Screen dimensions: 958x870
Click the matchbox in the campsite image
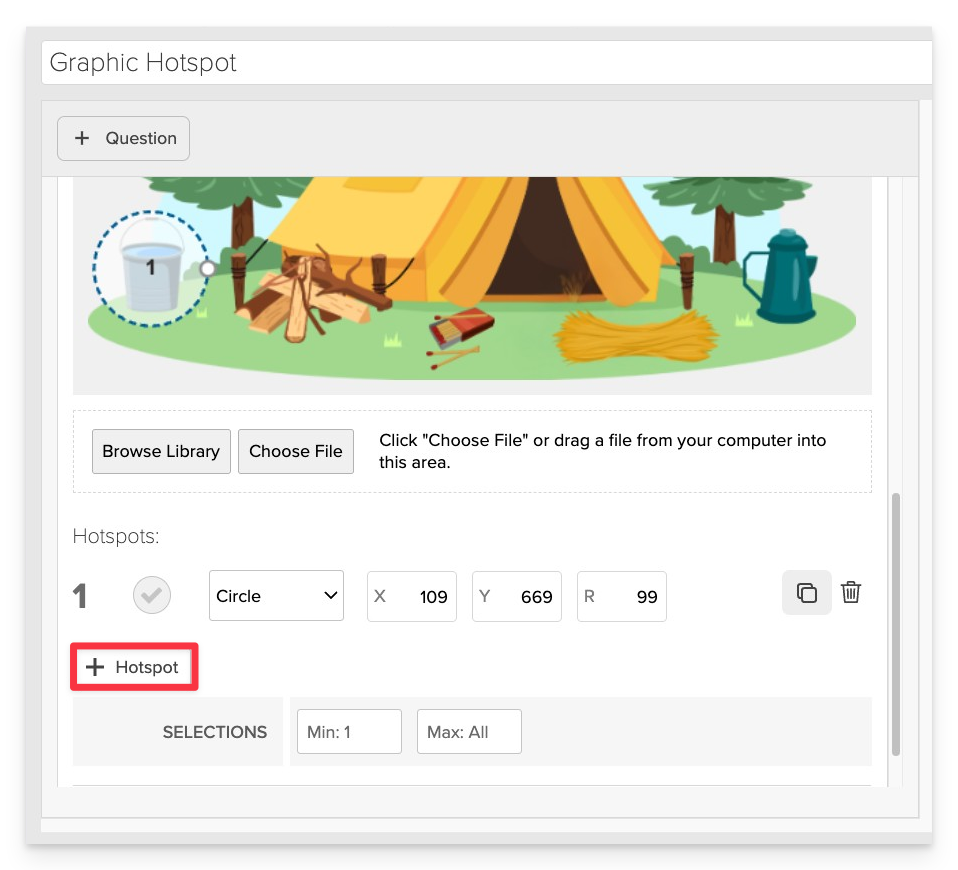point(461,327)
